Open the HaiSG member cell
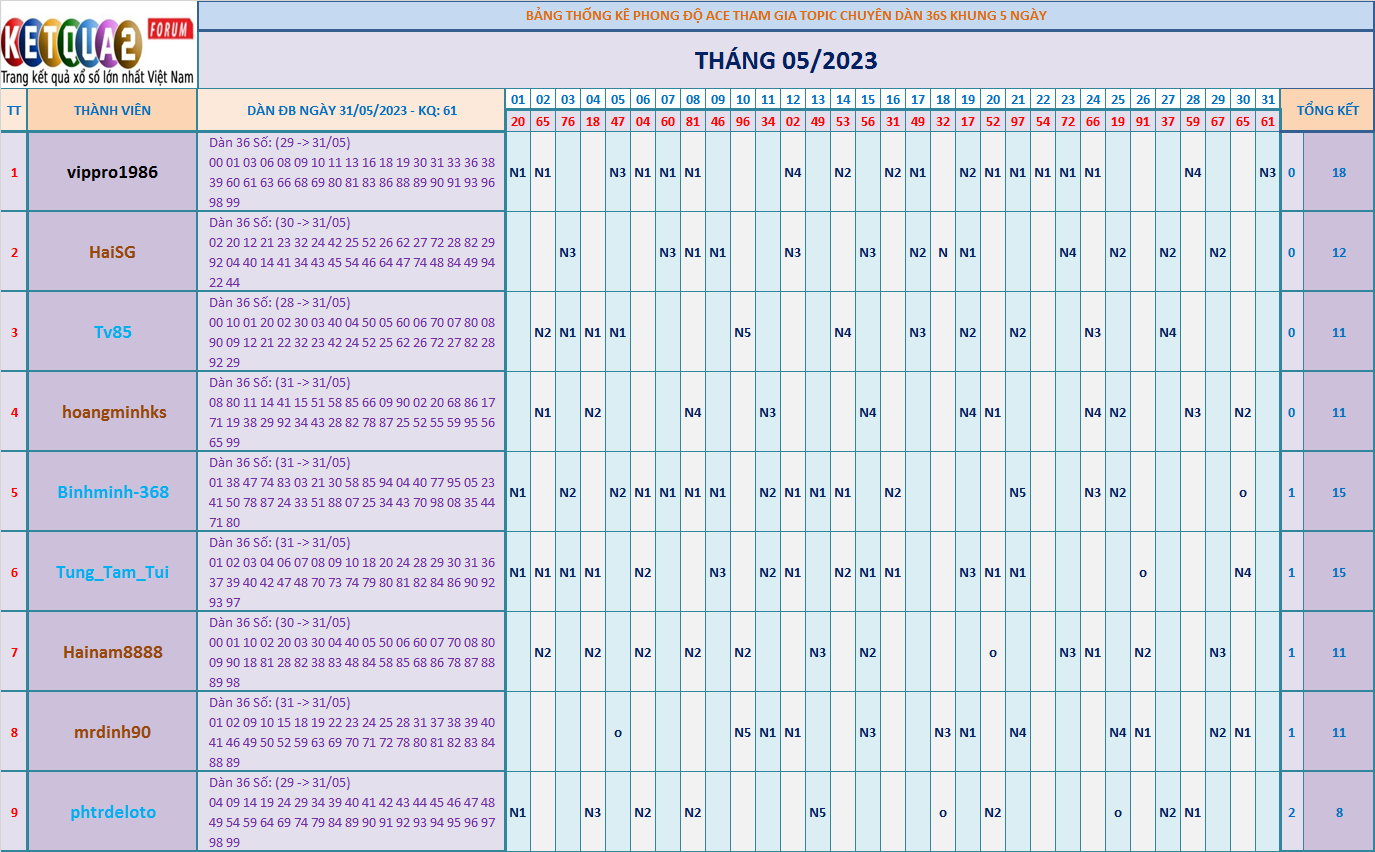The height and width of the screenshot is (852, 1375). click(112, 252)
